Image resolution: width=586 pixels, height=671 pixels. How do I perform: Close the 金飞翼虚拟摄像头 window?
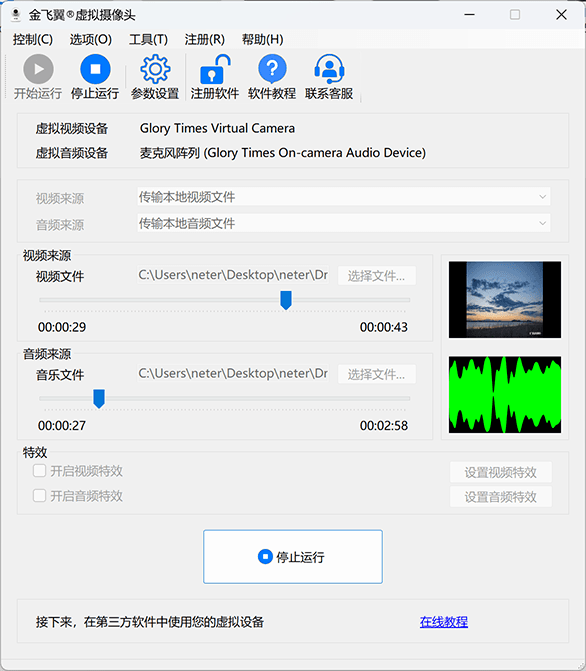click(561, 15)
